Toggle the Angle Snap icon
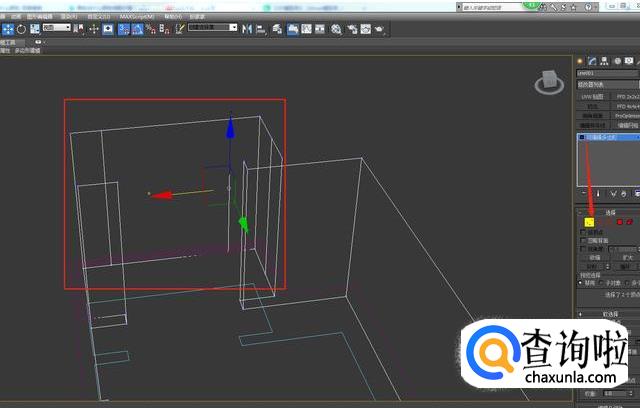 tap(137, 29)
